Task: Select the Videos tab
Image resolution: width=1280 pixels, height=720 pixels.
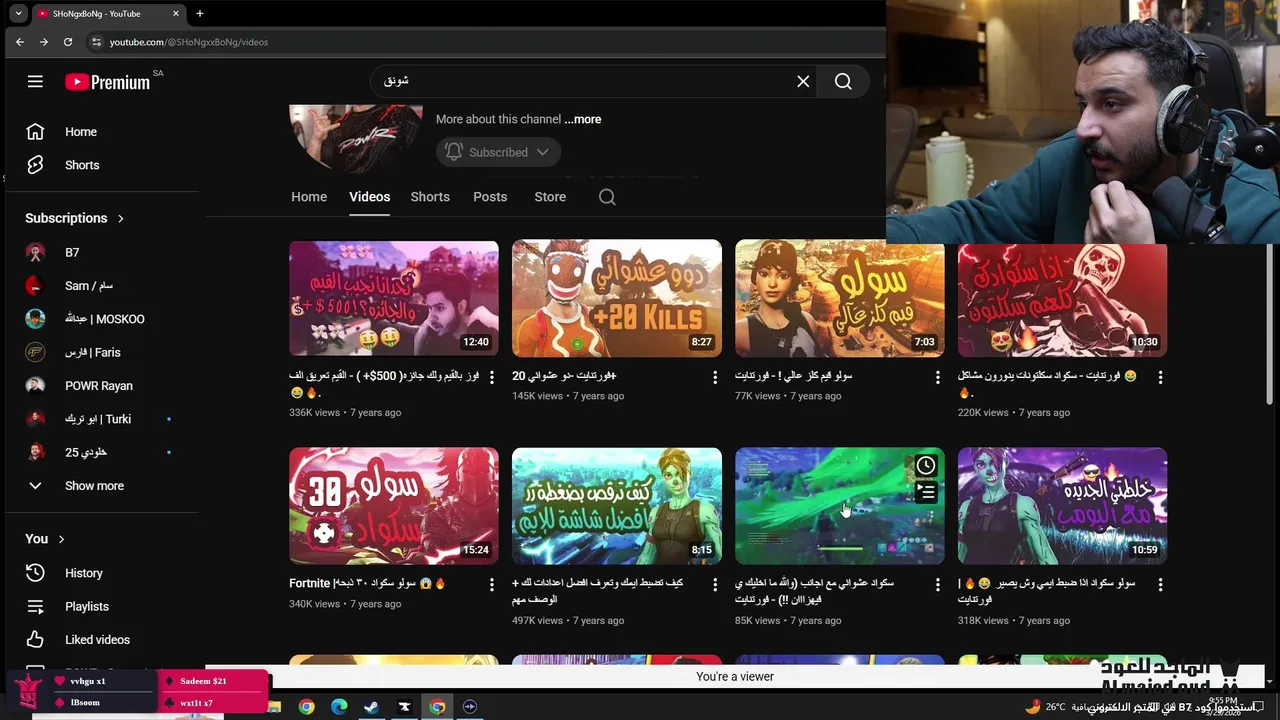Action: pos(369,197)
